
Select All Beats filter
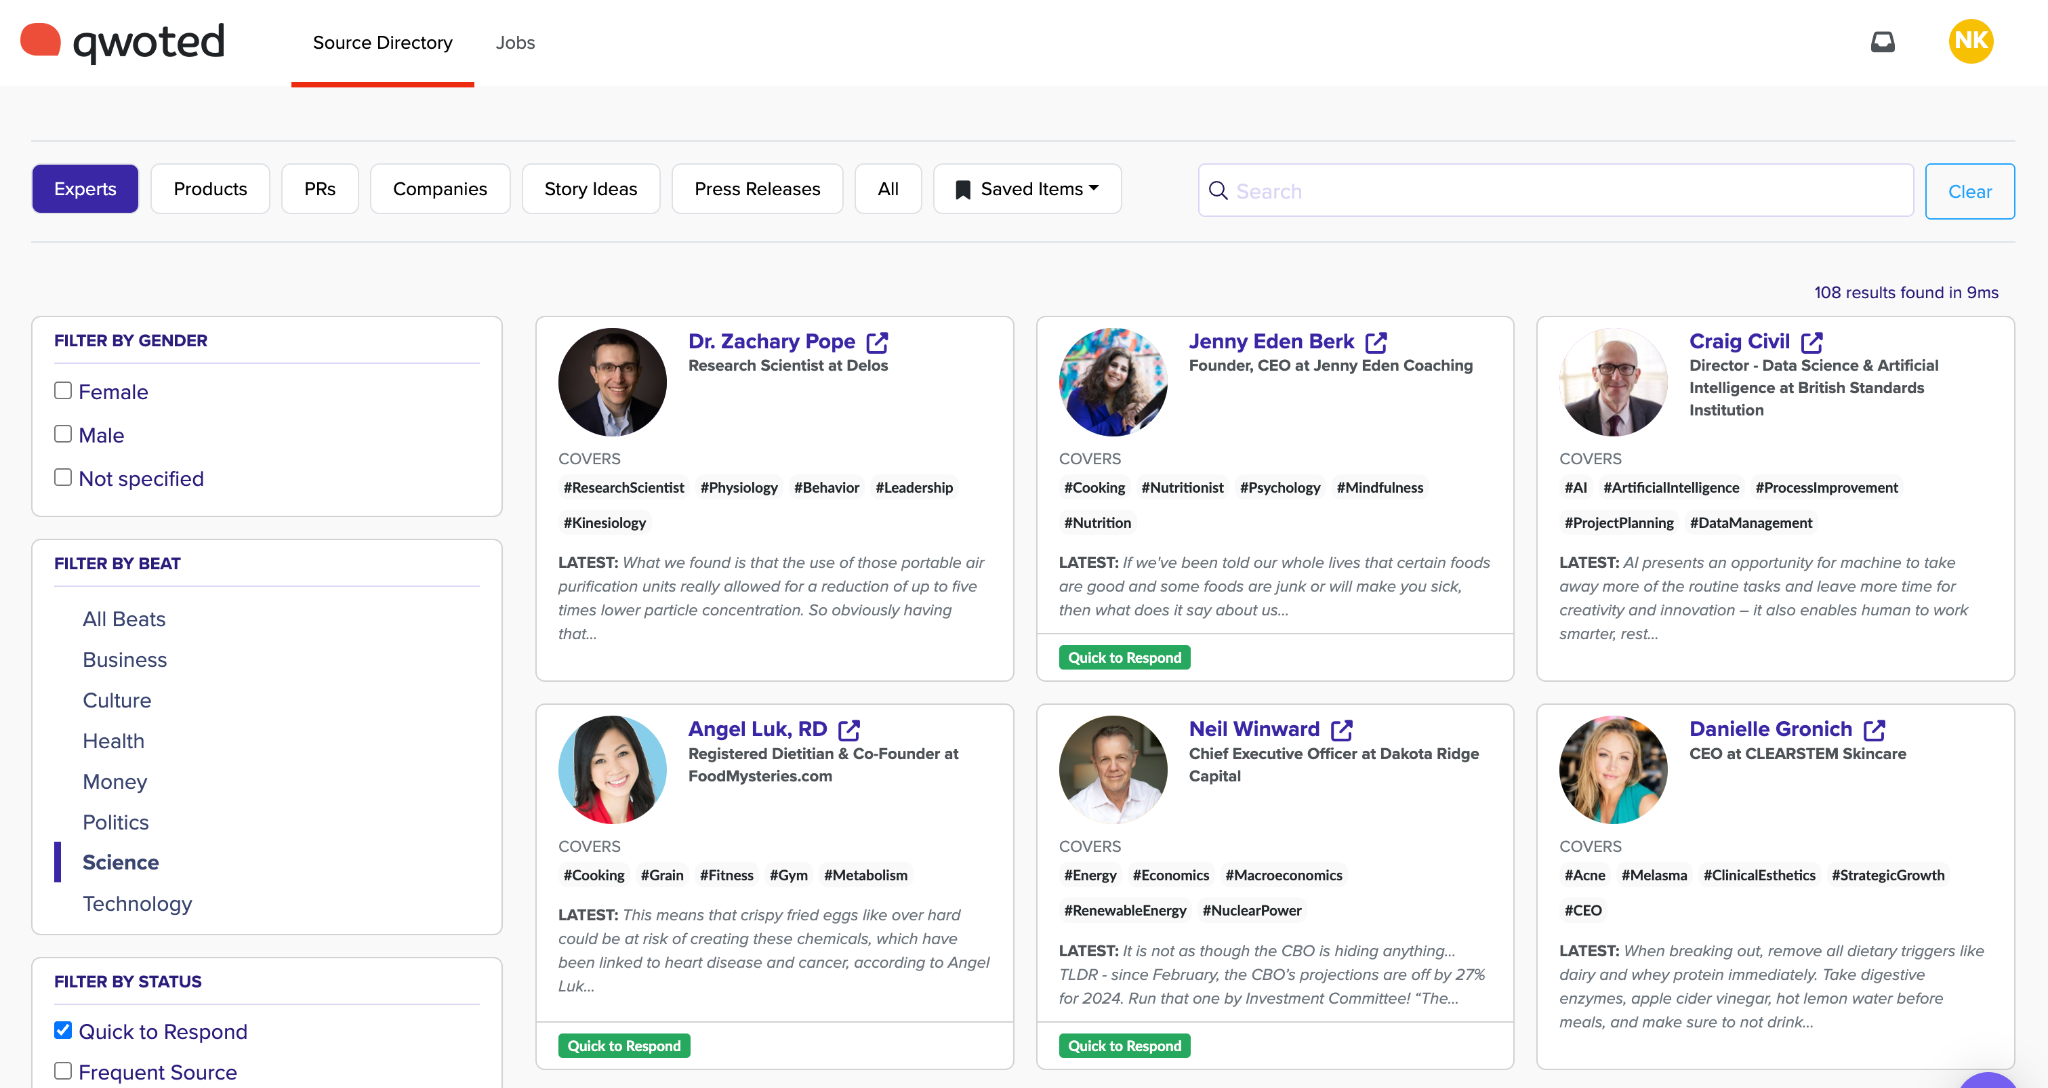click(x=124, y=619)
